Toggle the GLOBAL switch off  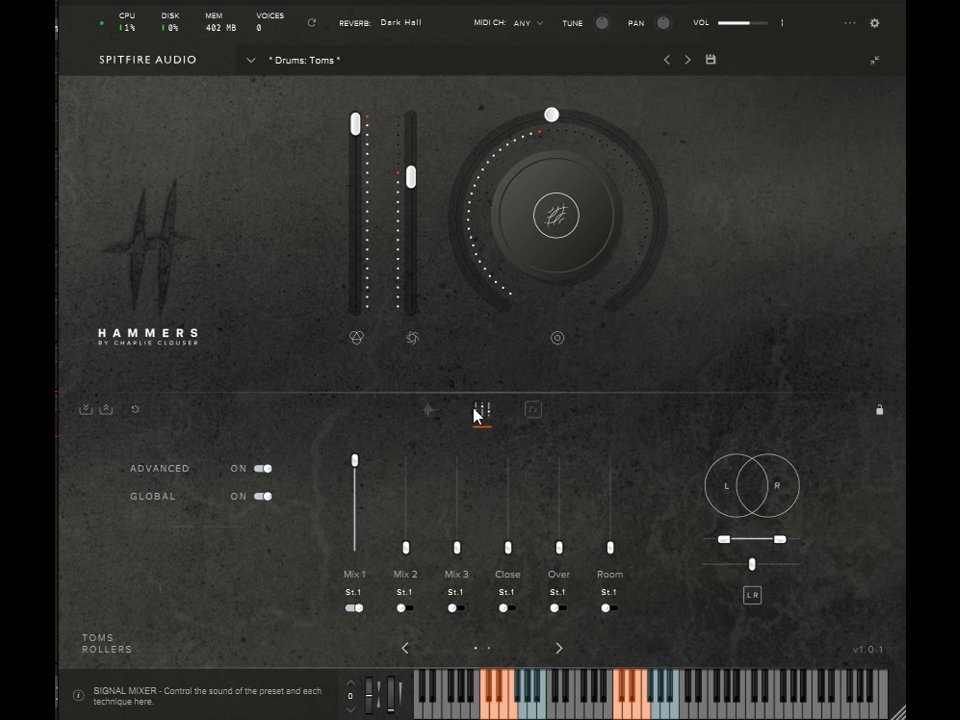(x=263, y=496)
